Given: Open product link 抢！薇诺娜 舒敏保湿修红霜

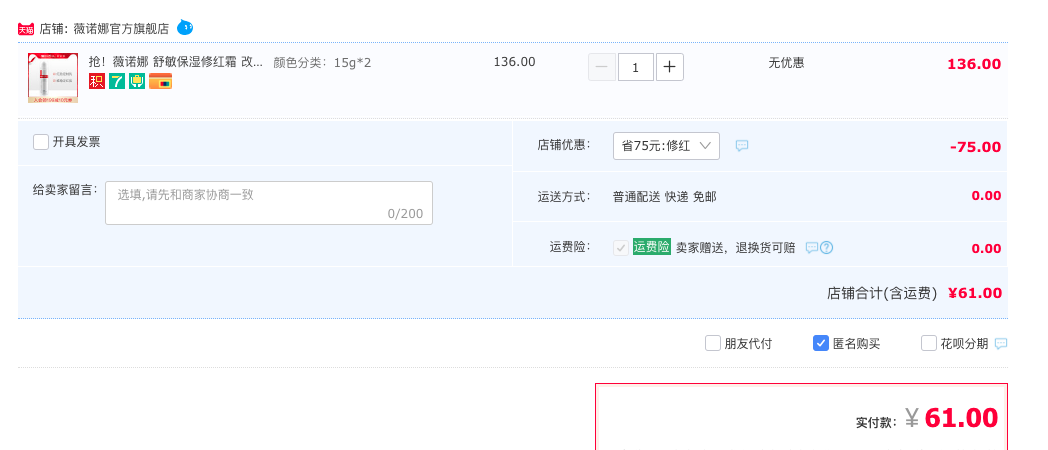Looking at the screenshot, I should 176,62.
